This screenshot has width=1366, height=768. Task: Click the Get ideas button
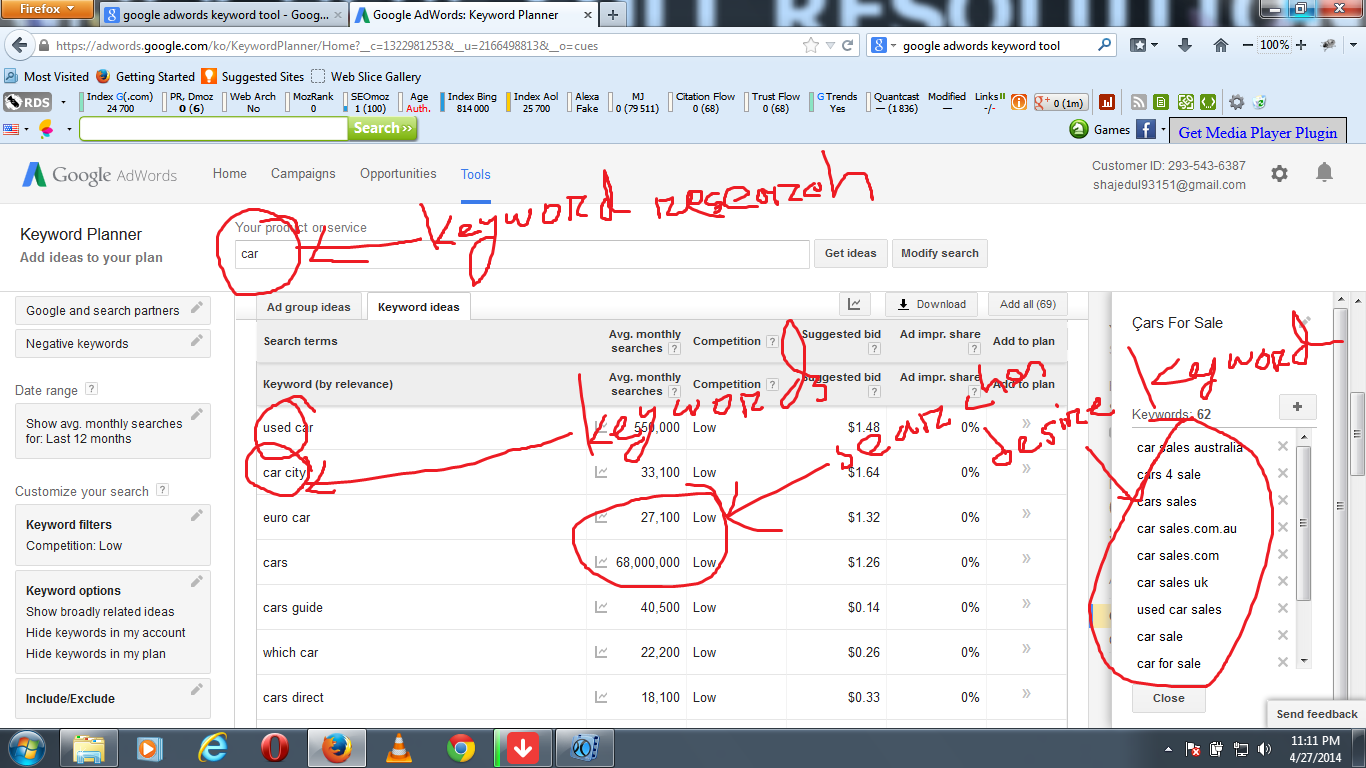coord(850,253)
